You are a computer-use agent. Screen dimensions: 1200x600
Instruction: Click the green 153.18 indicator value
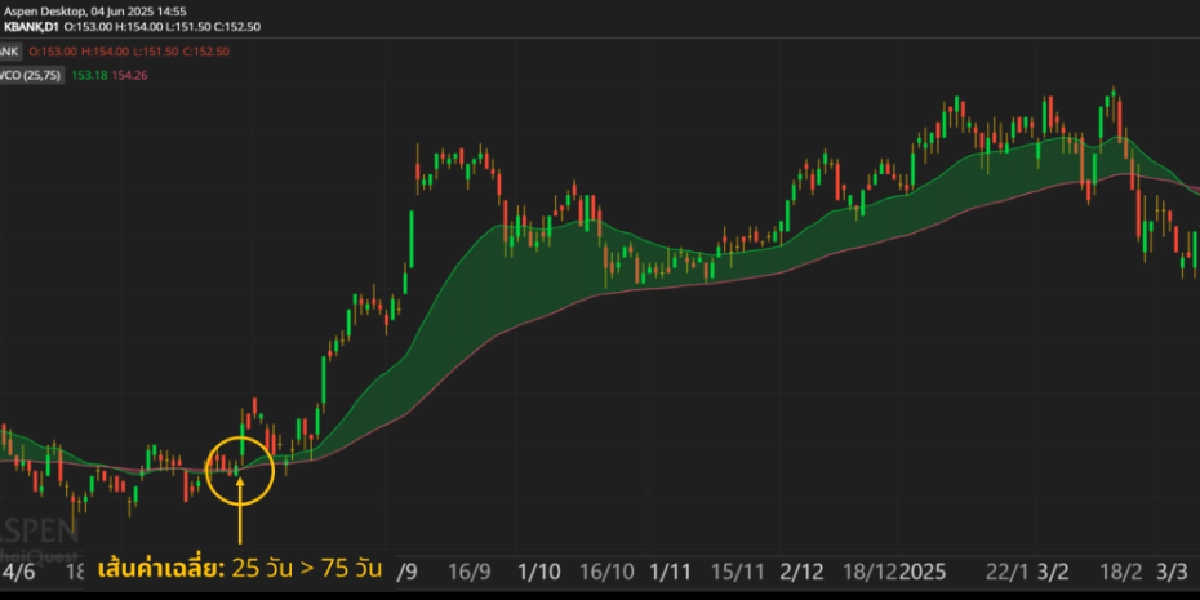tap(89, 75)
